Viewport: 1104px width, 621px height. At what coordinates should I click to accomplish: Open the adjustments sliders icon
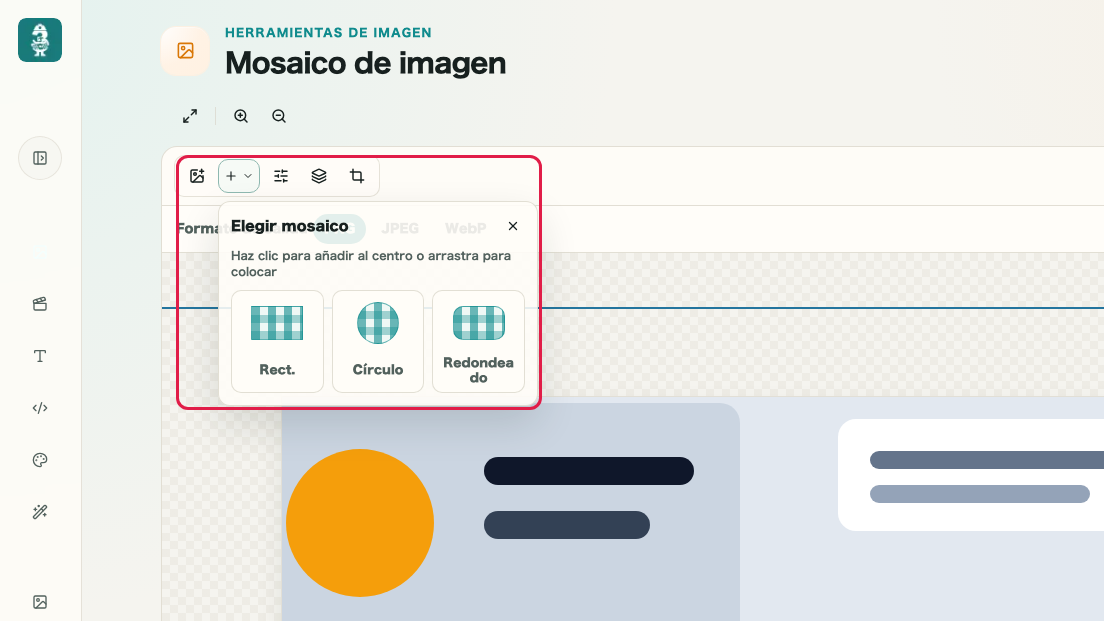point(281,176)
